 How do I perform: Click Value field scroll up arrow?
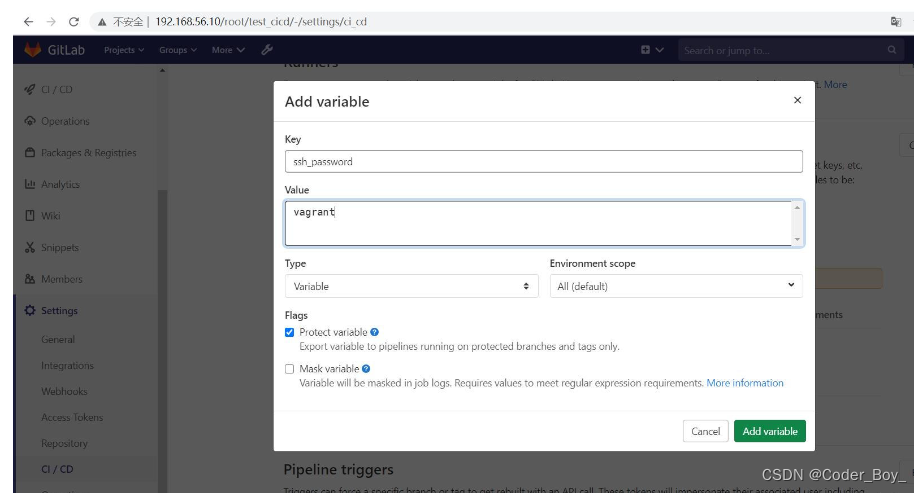pos(797,207)
